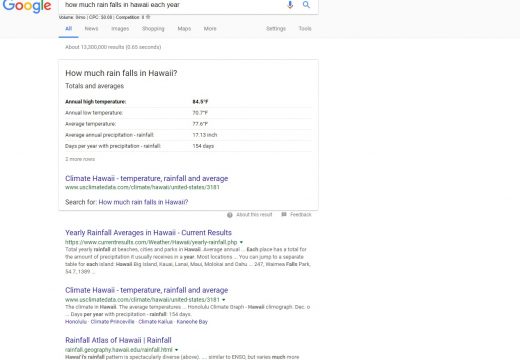Switch to the News tab
The image size is (520, 360).
91,29
